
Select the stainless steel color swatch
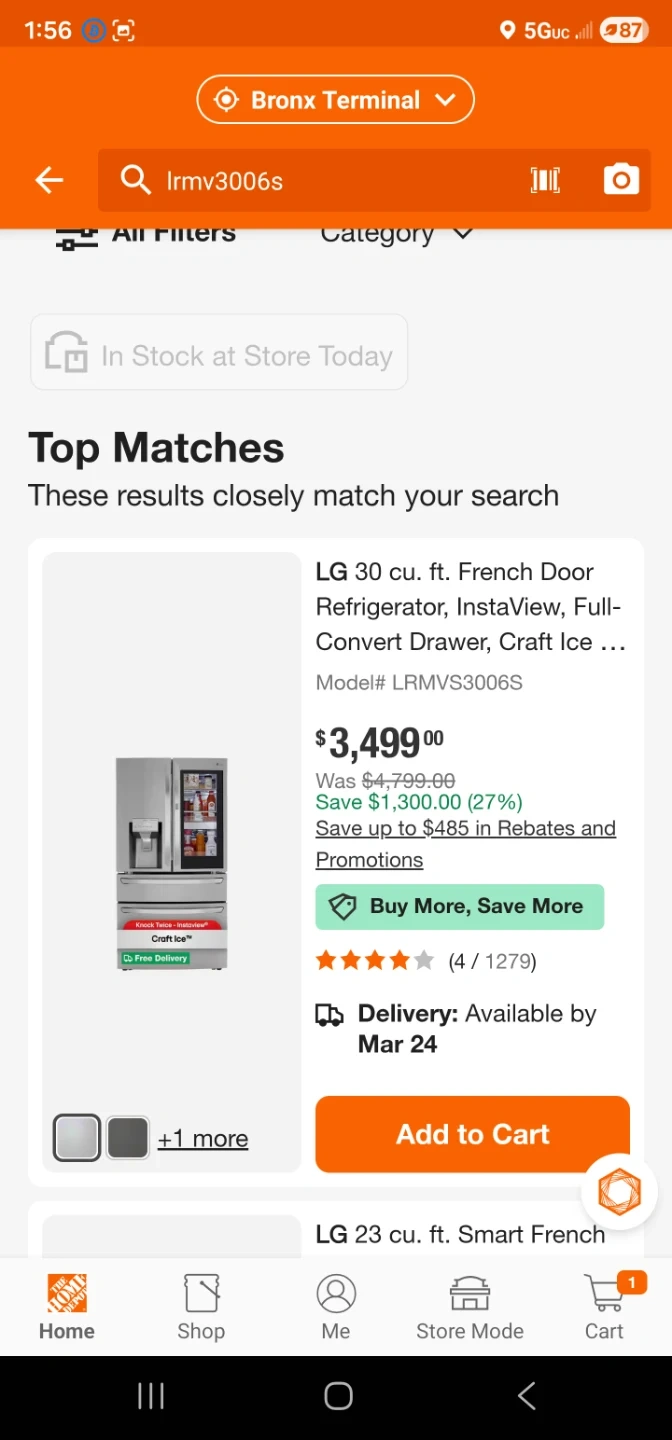(76, 1138)
